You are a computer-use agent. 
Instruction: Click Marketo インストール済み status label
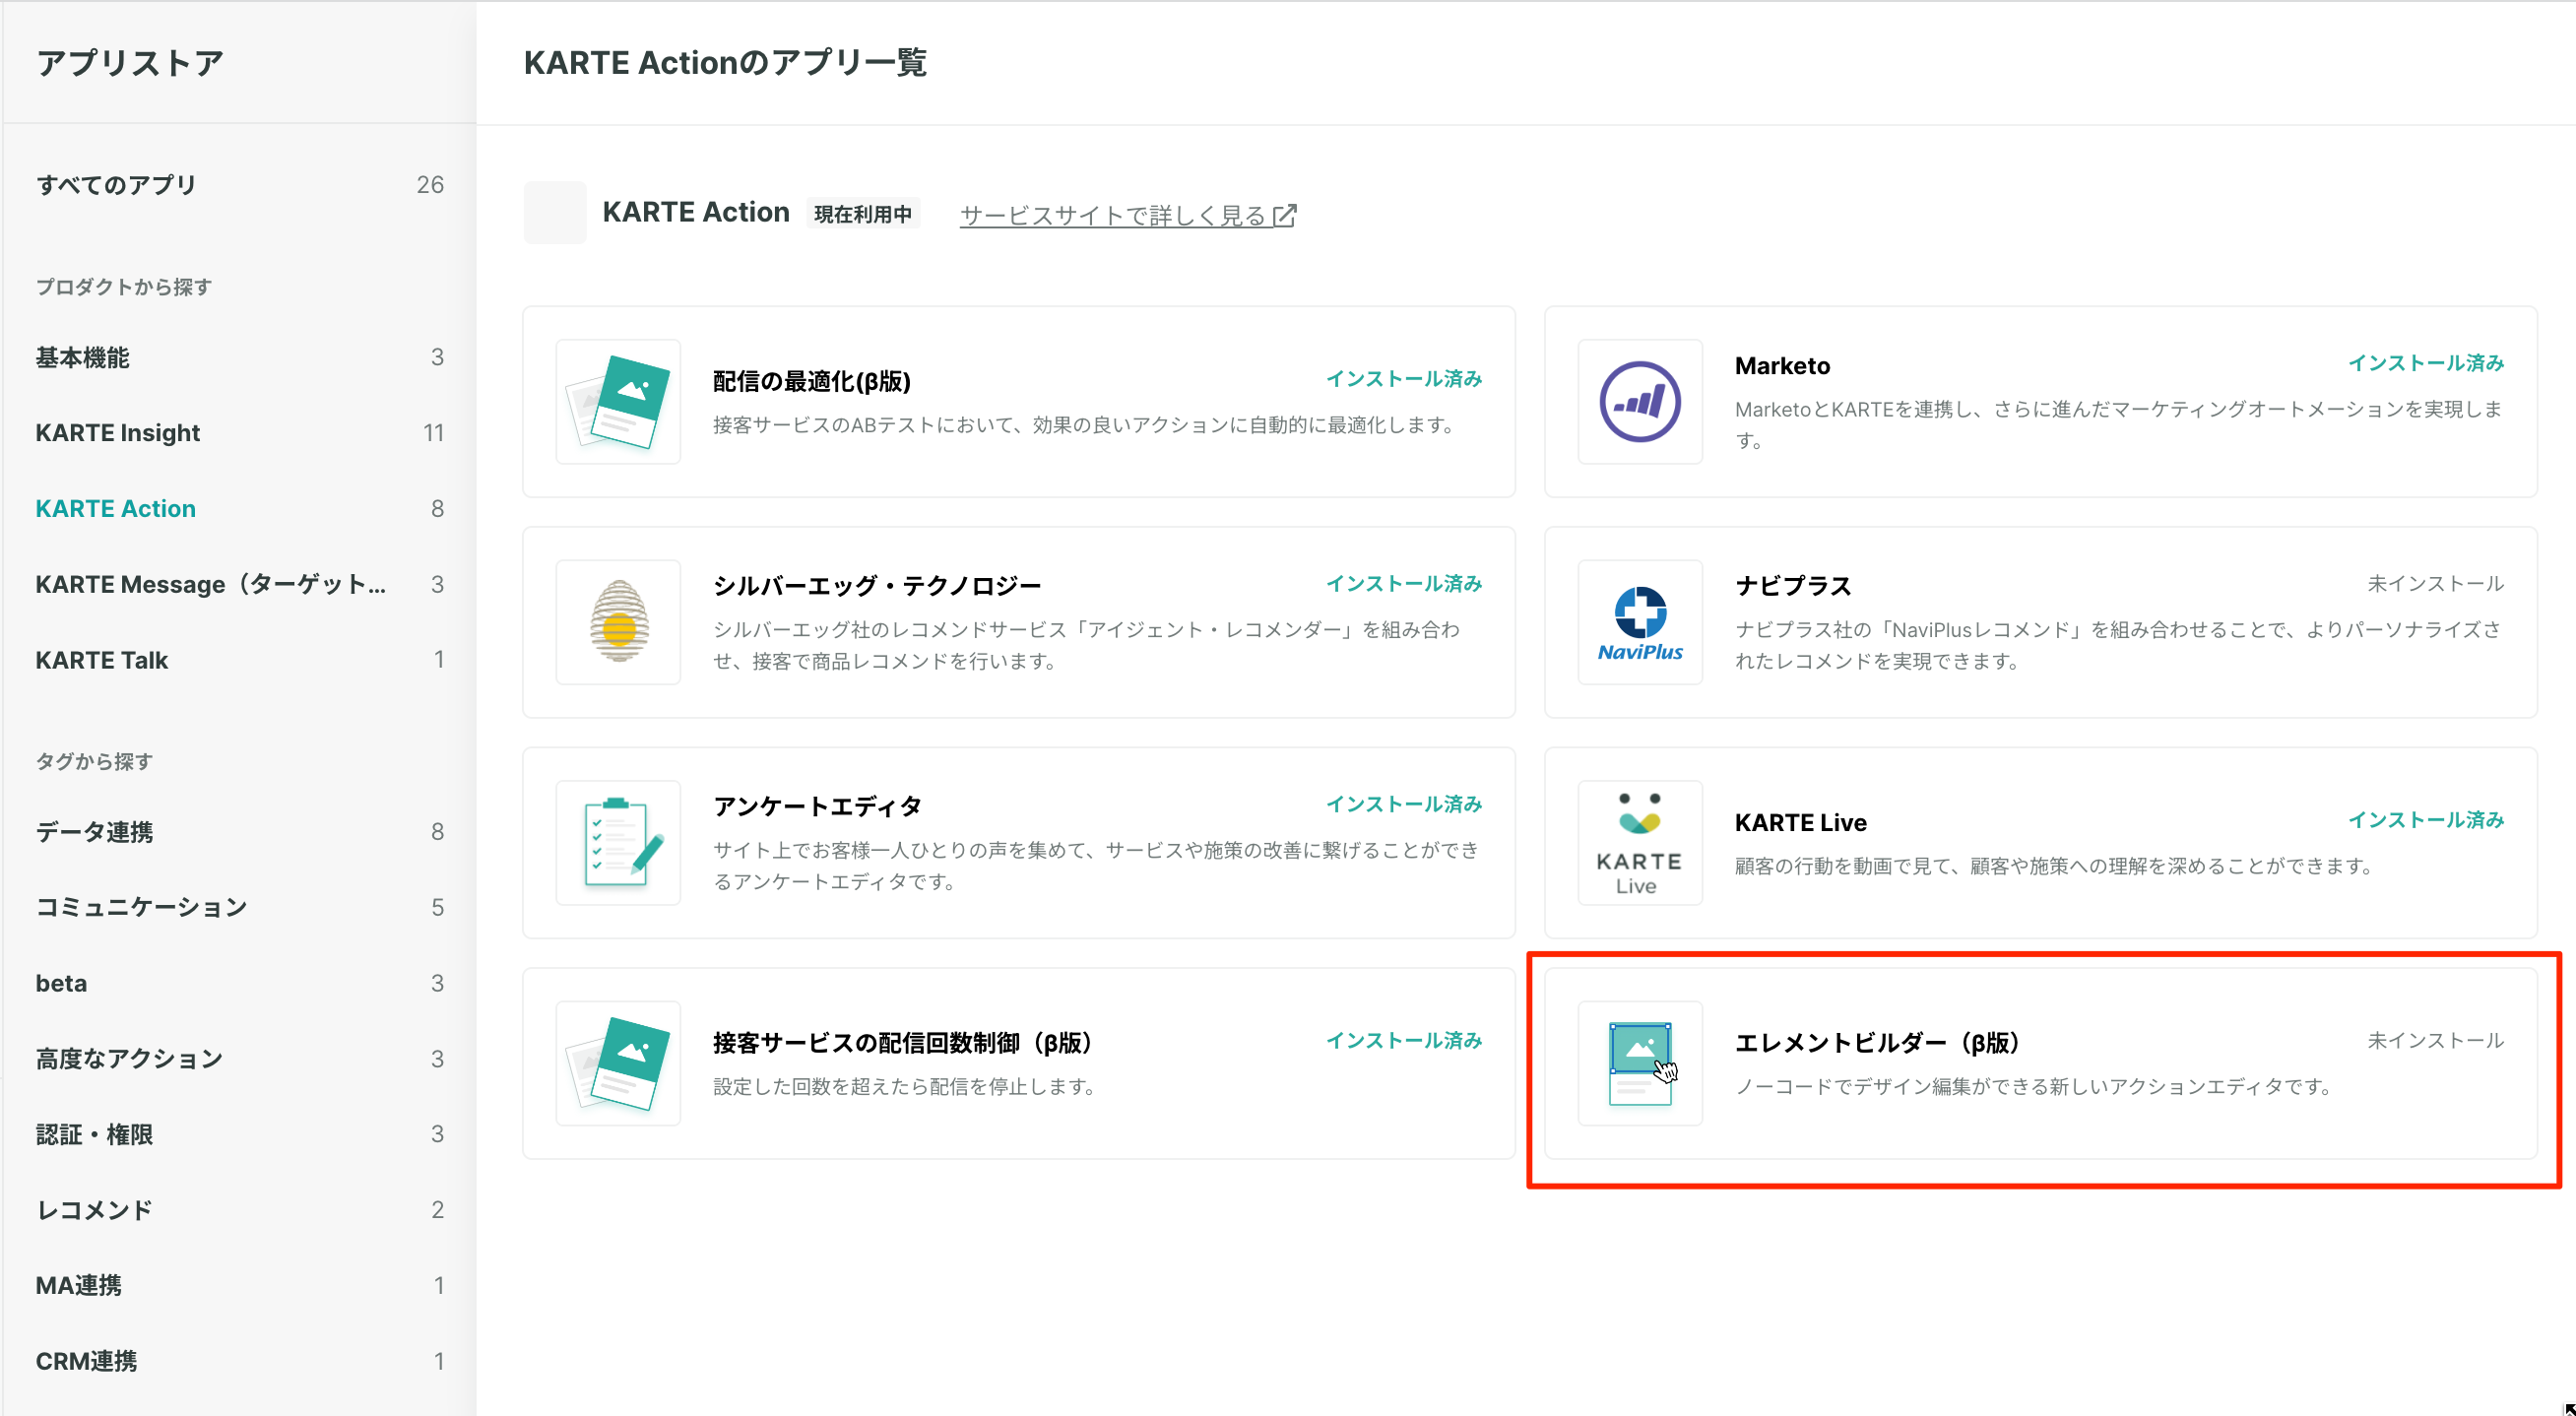pos(2425,363)
